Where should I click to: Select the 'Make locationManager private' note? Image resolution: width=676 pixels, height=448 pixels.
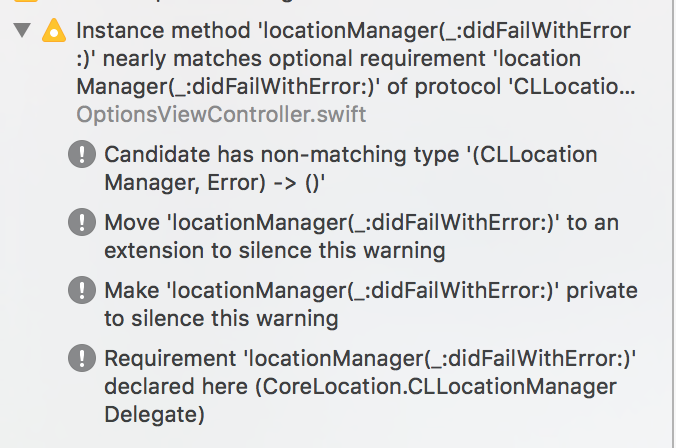click(371, 304)
